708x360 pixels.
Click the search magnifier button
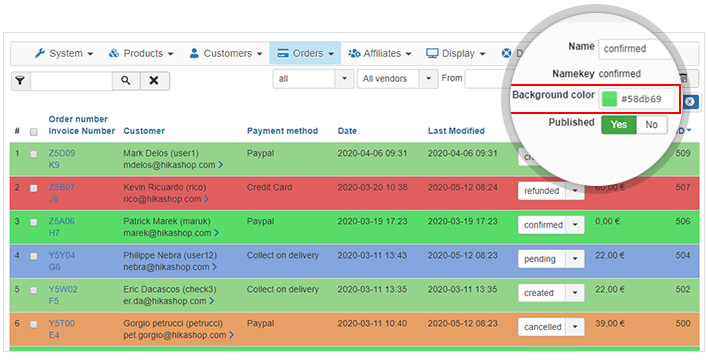126,81
